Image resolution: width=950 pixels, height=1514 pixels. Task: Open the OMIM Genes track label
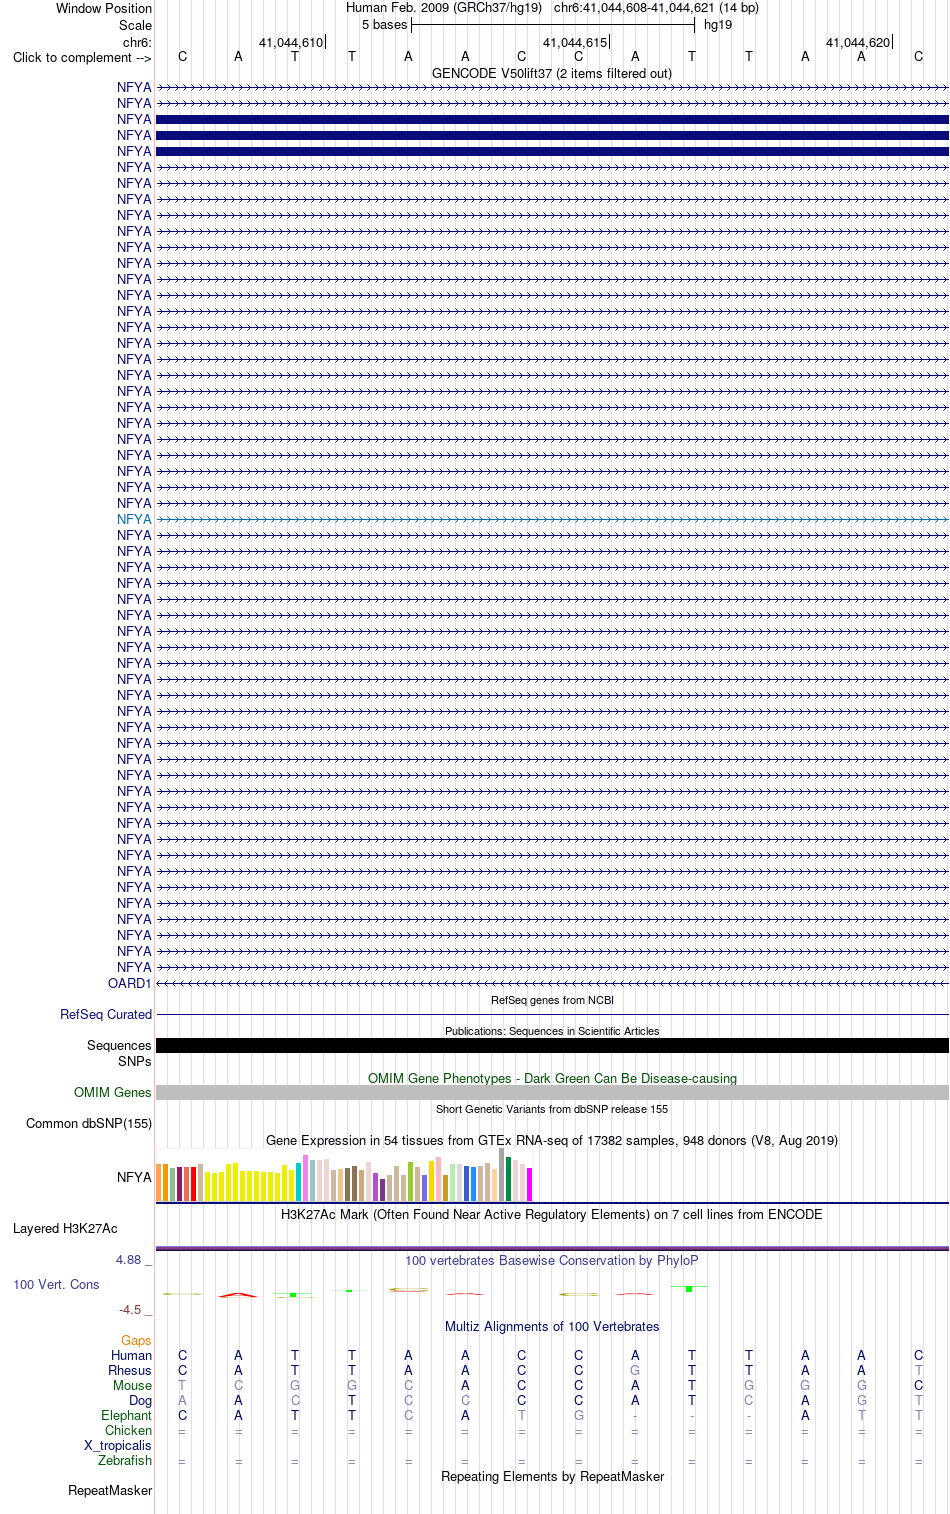(x=113, y=1092)
